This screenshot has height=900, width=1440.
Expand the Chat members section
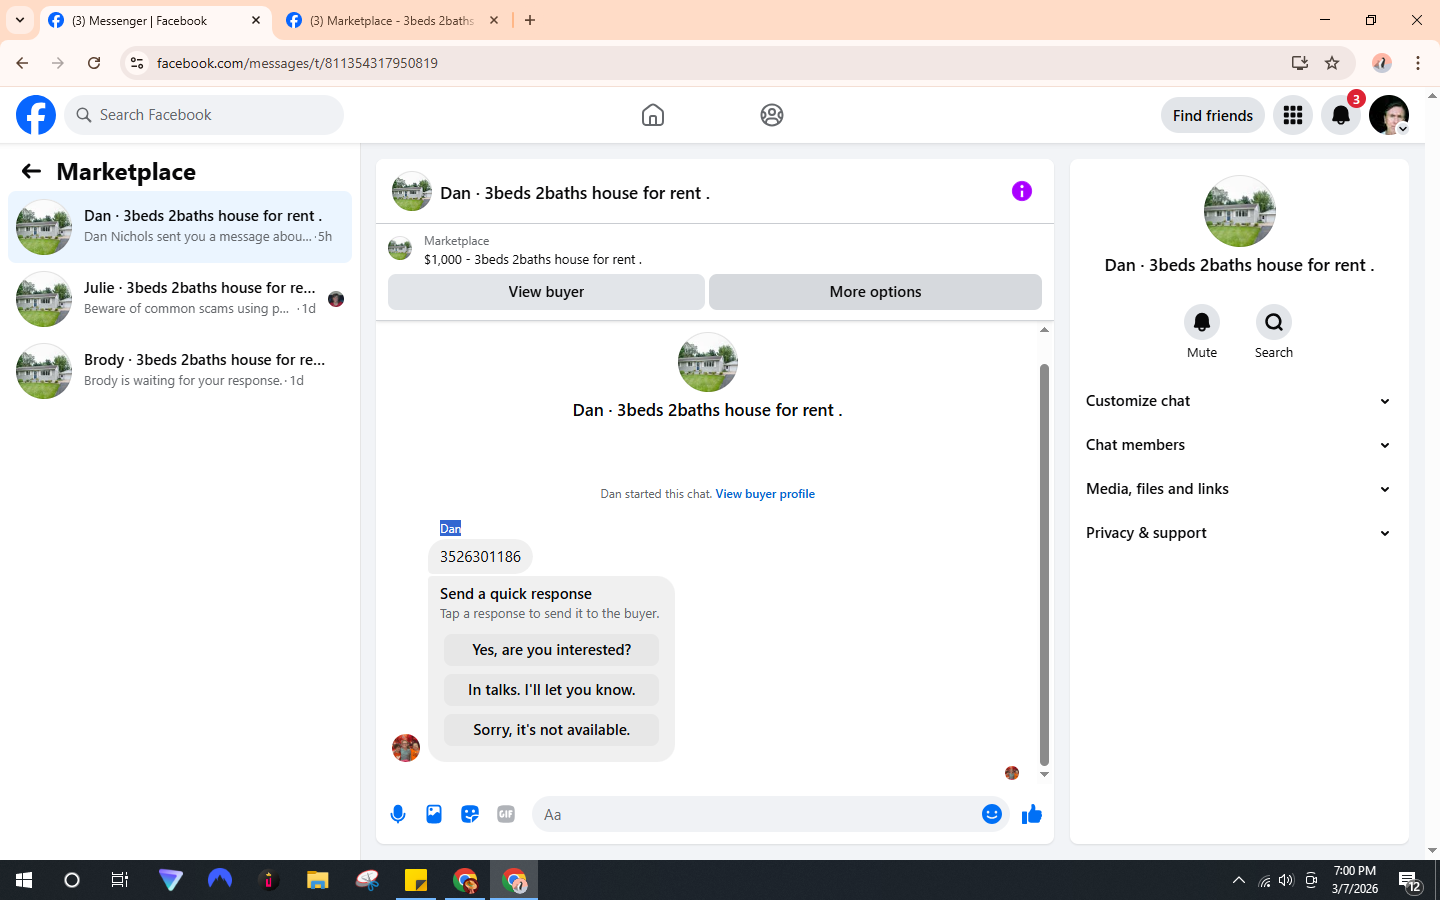pyautogui.click(x=1239, y=445)
